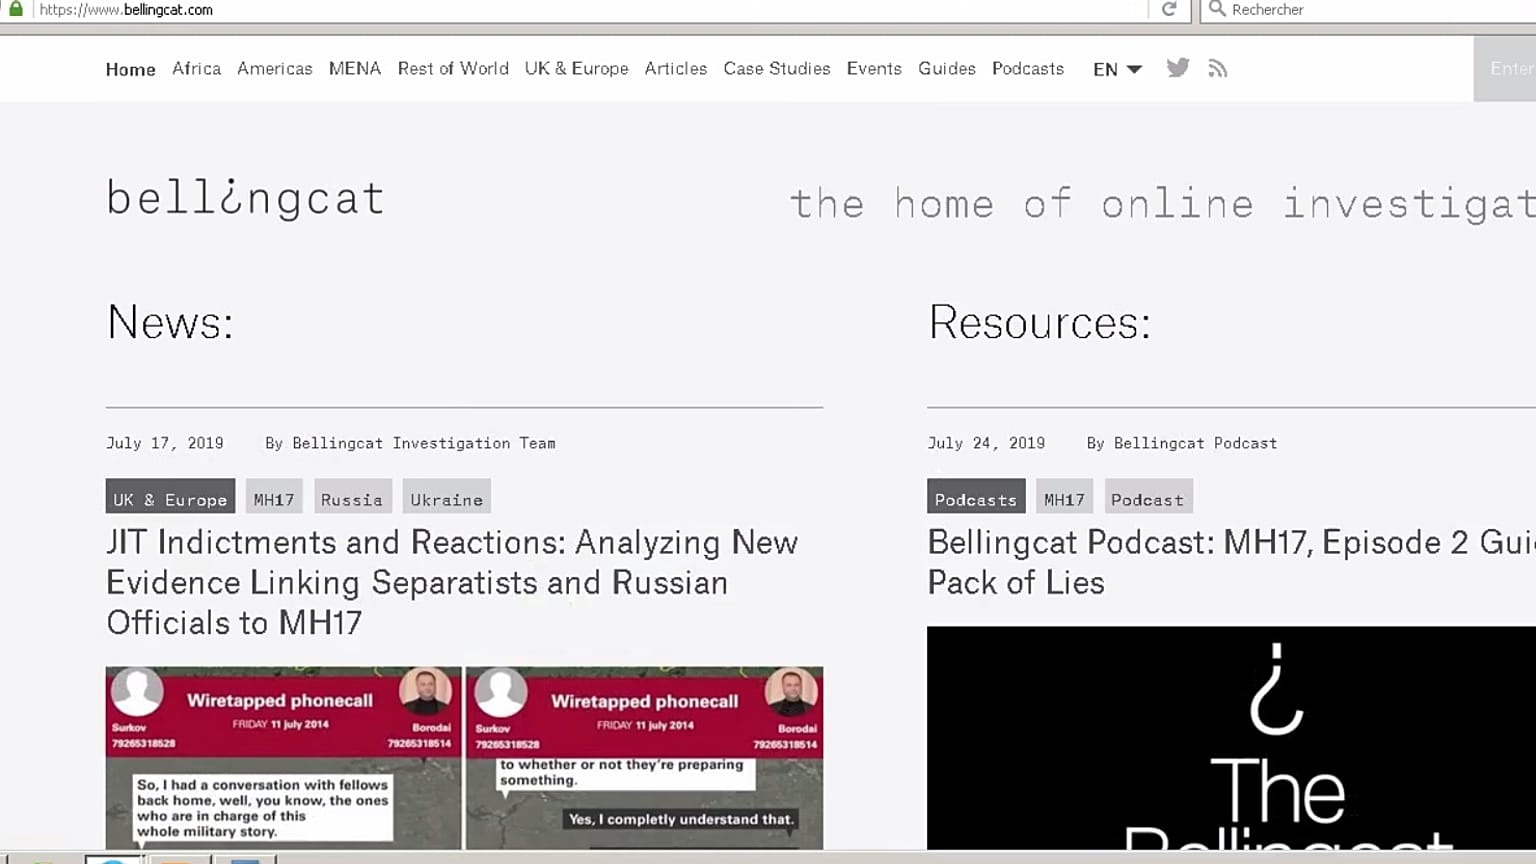Screen dimensions: 1536x864
Task: Click the site search box labeled Enter
Action: [x=1505, y=68]
